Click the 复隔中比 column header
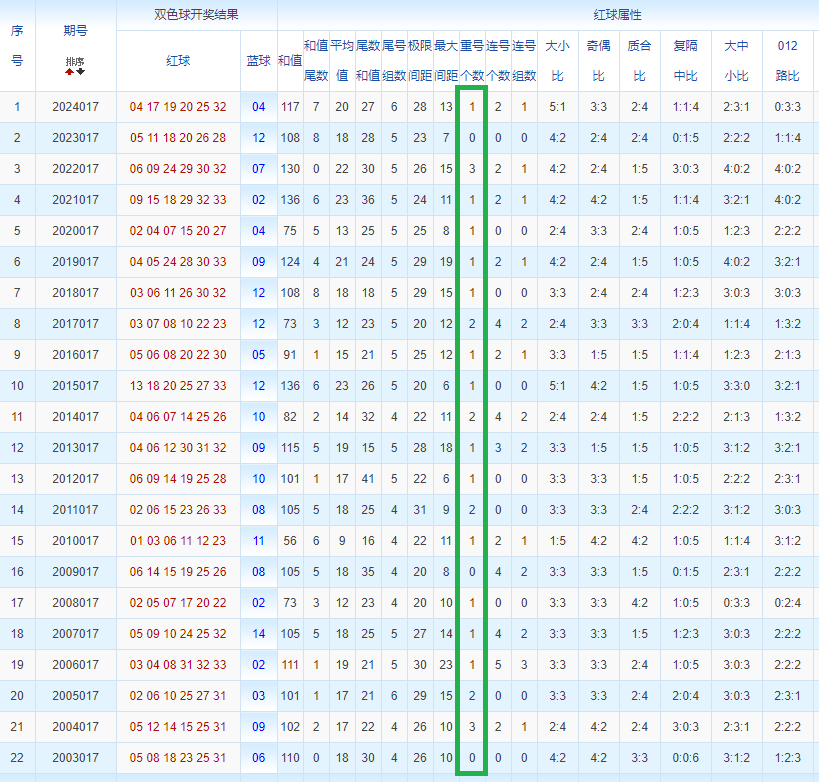 (685, 61)
